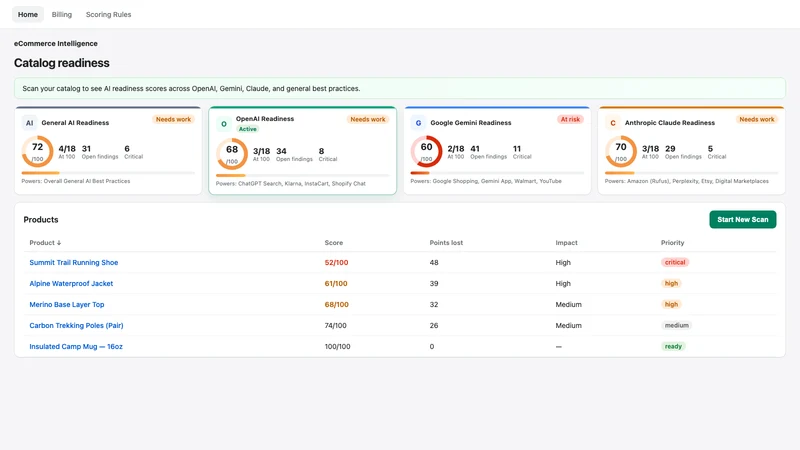
Task: Open Merino Base Layer Top product
Action: 66,304
